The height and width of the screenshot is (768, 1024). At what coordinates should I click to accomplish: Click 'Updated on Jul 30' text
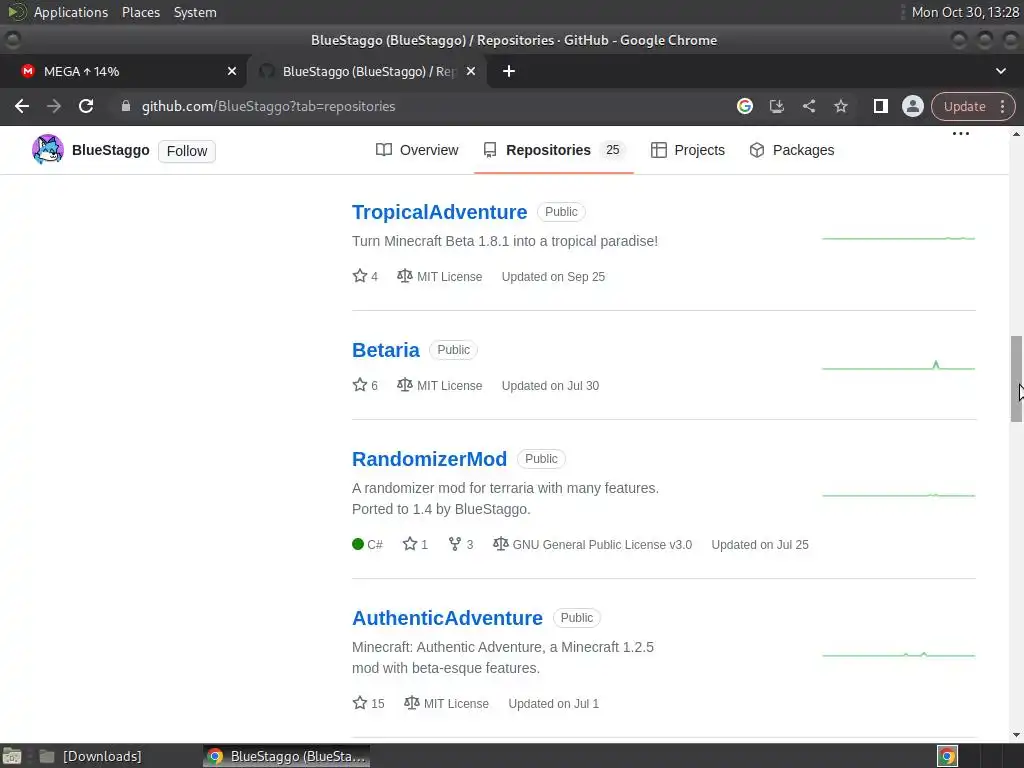[550, 386]
